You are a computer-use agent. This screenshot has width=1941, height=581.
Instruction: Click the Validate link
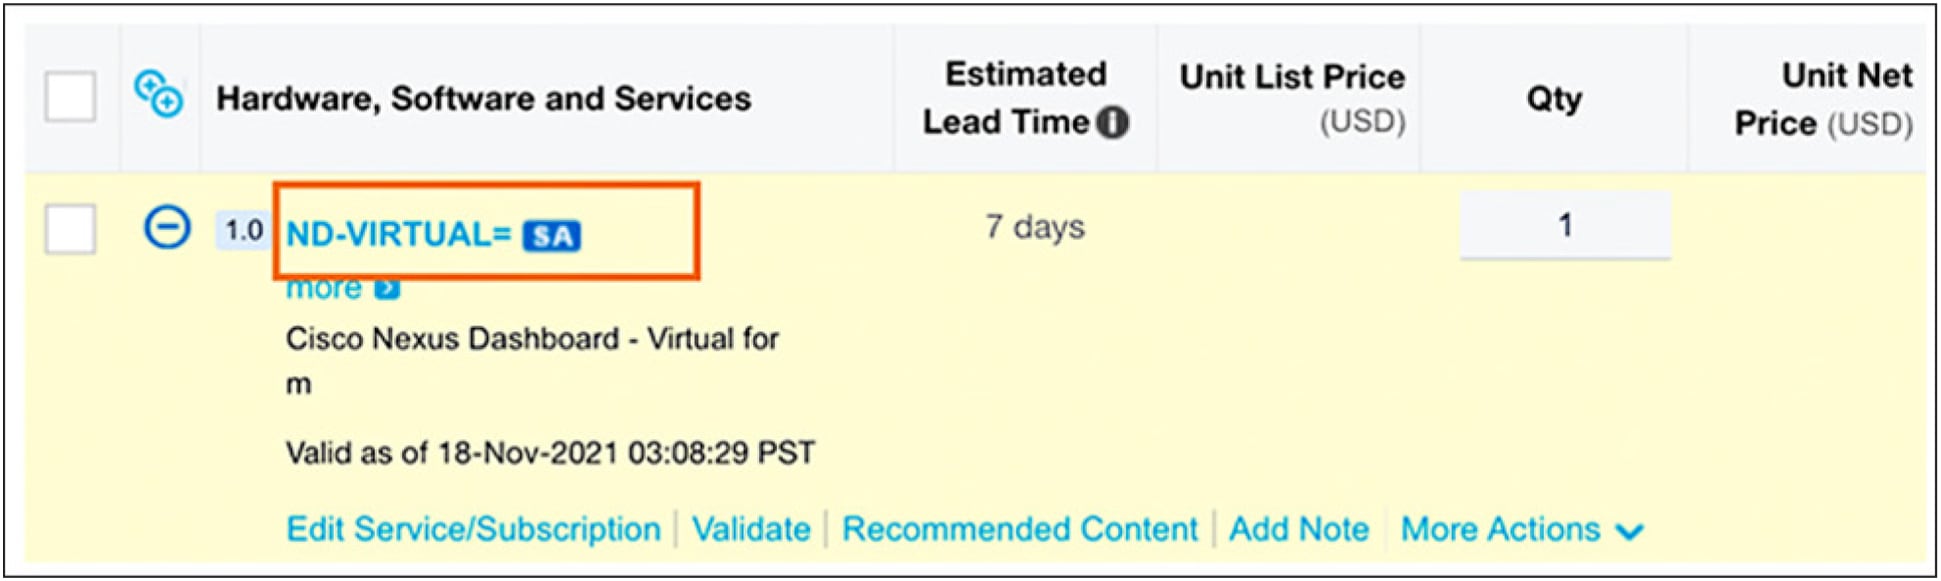click(751, 529)
